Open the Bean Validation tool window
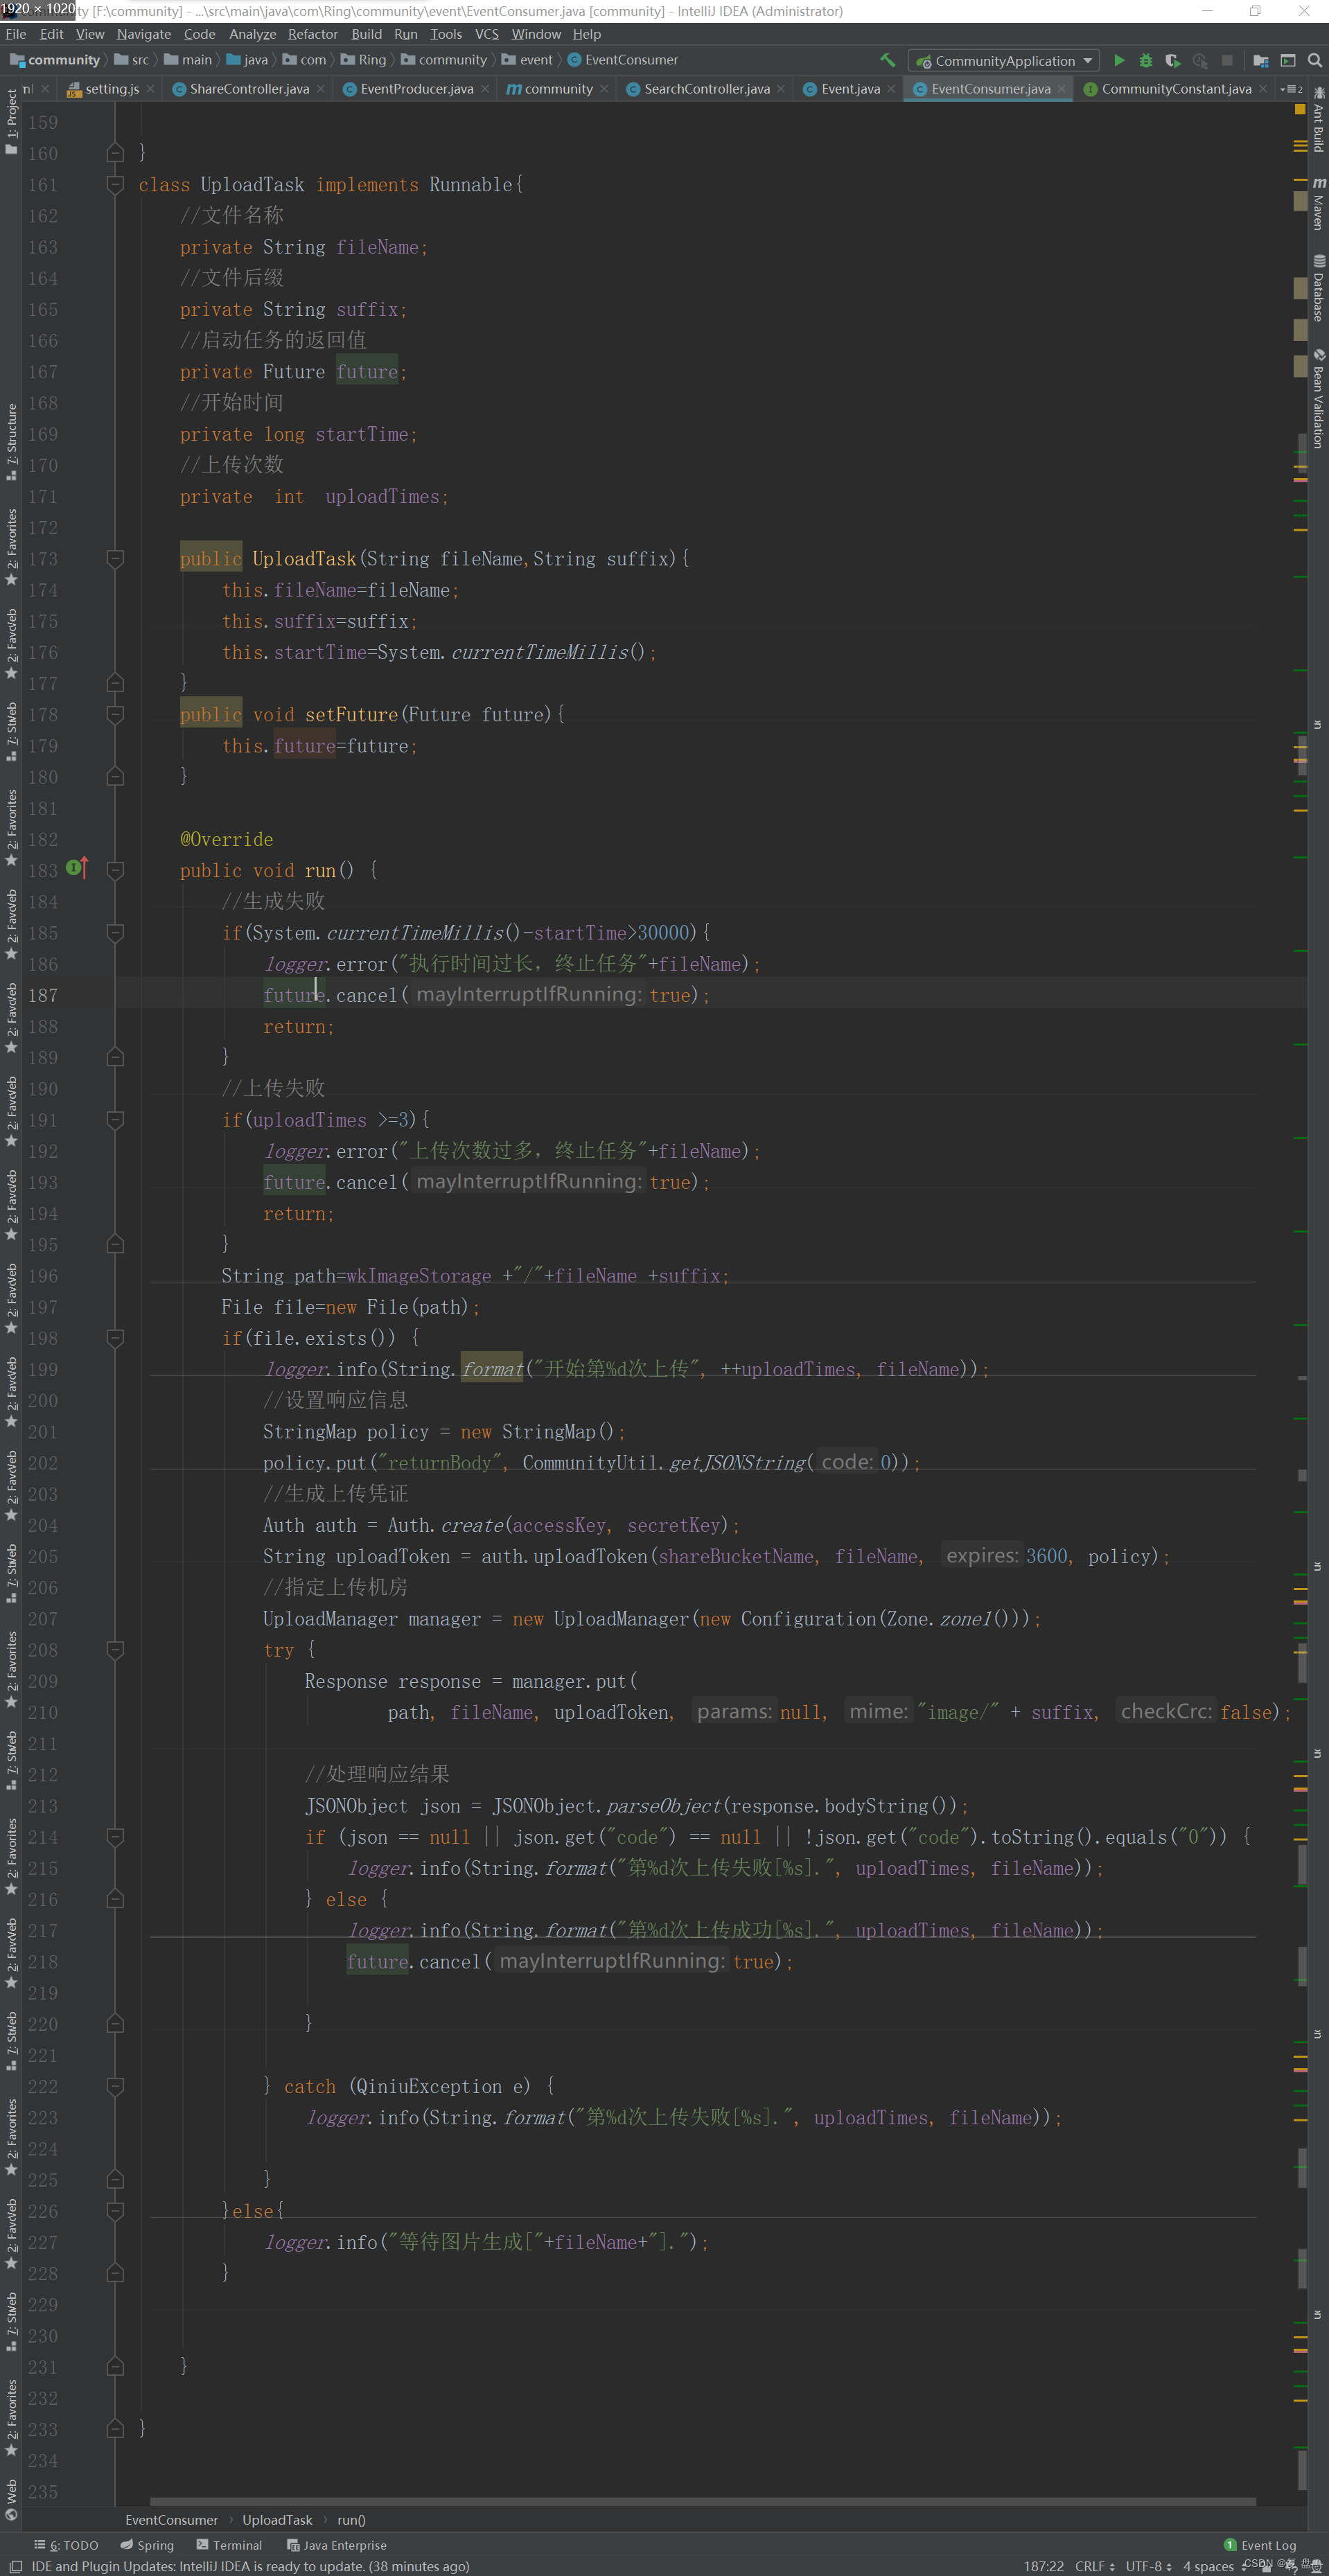Image resolution: width=1329 pixels, height=2576 pixels. (1318, 398)
